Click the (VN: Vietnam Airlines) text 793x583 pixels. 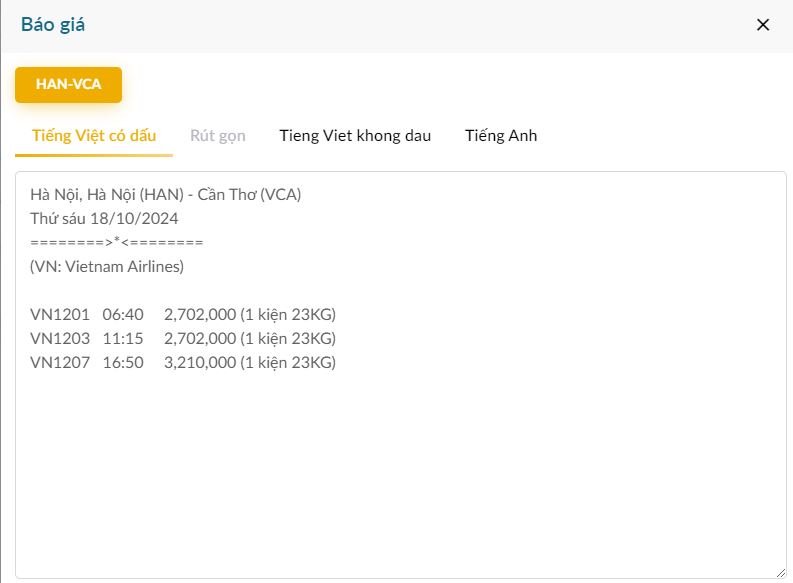[107, 267]
